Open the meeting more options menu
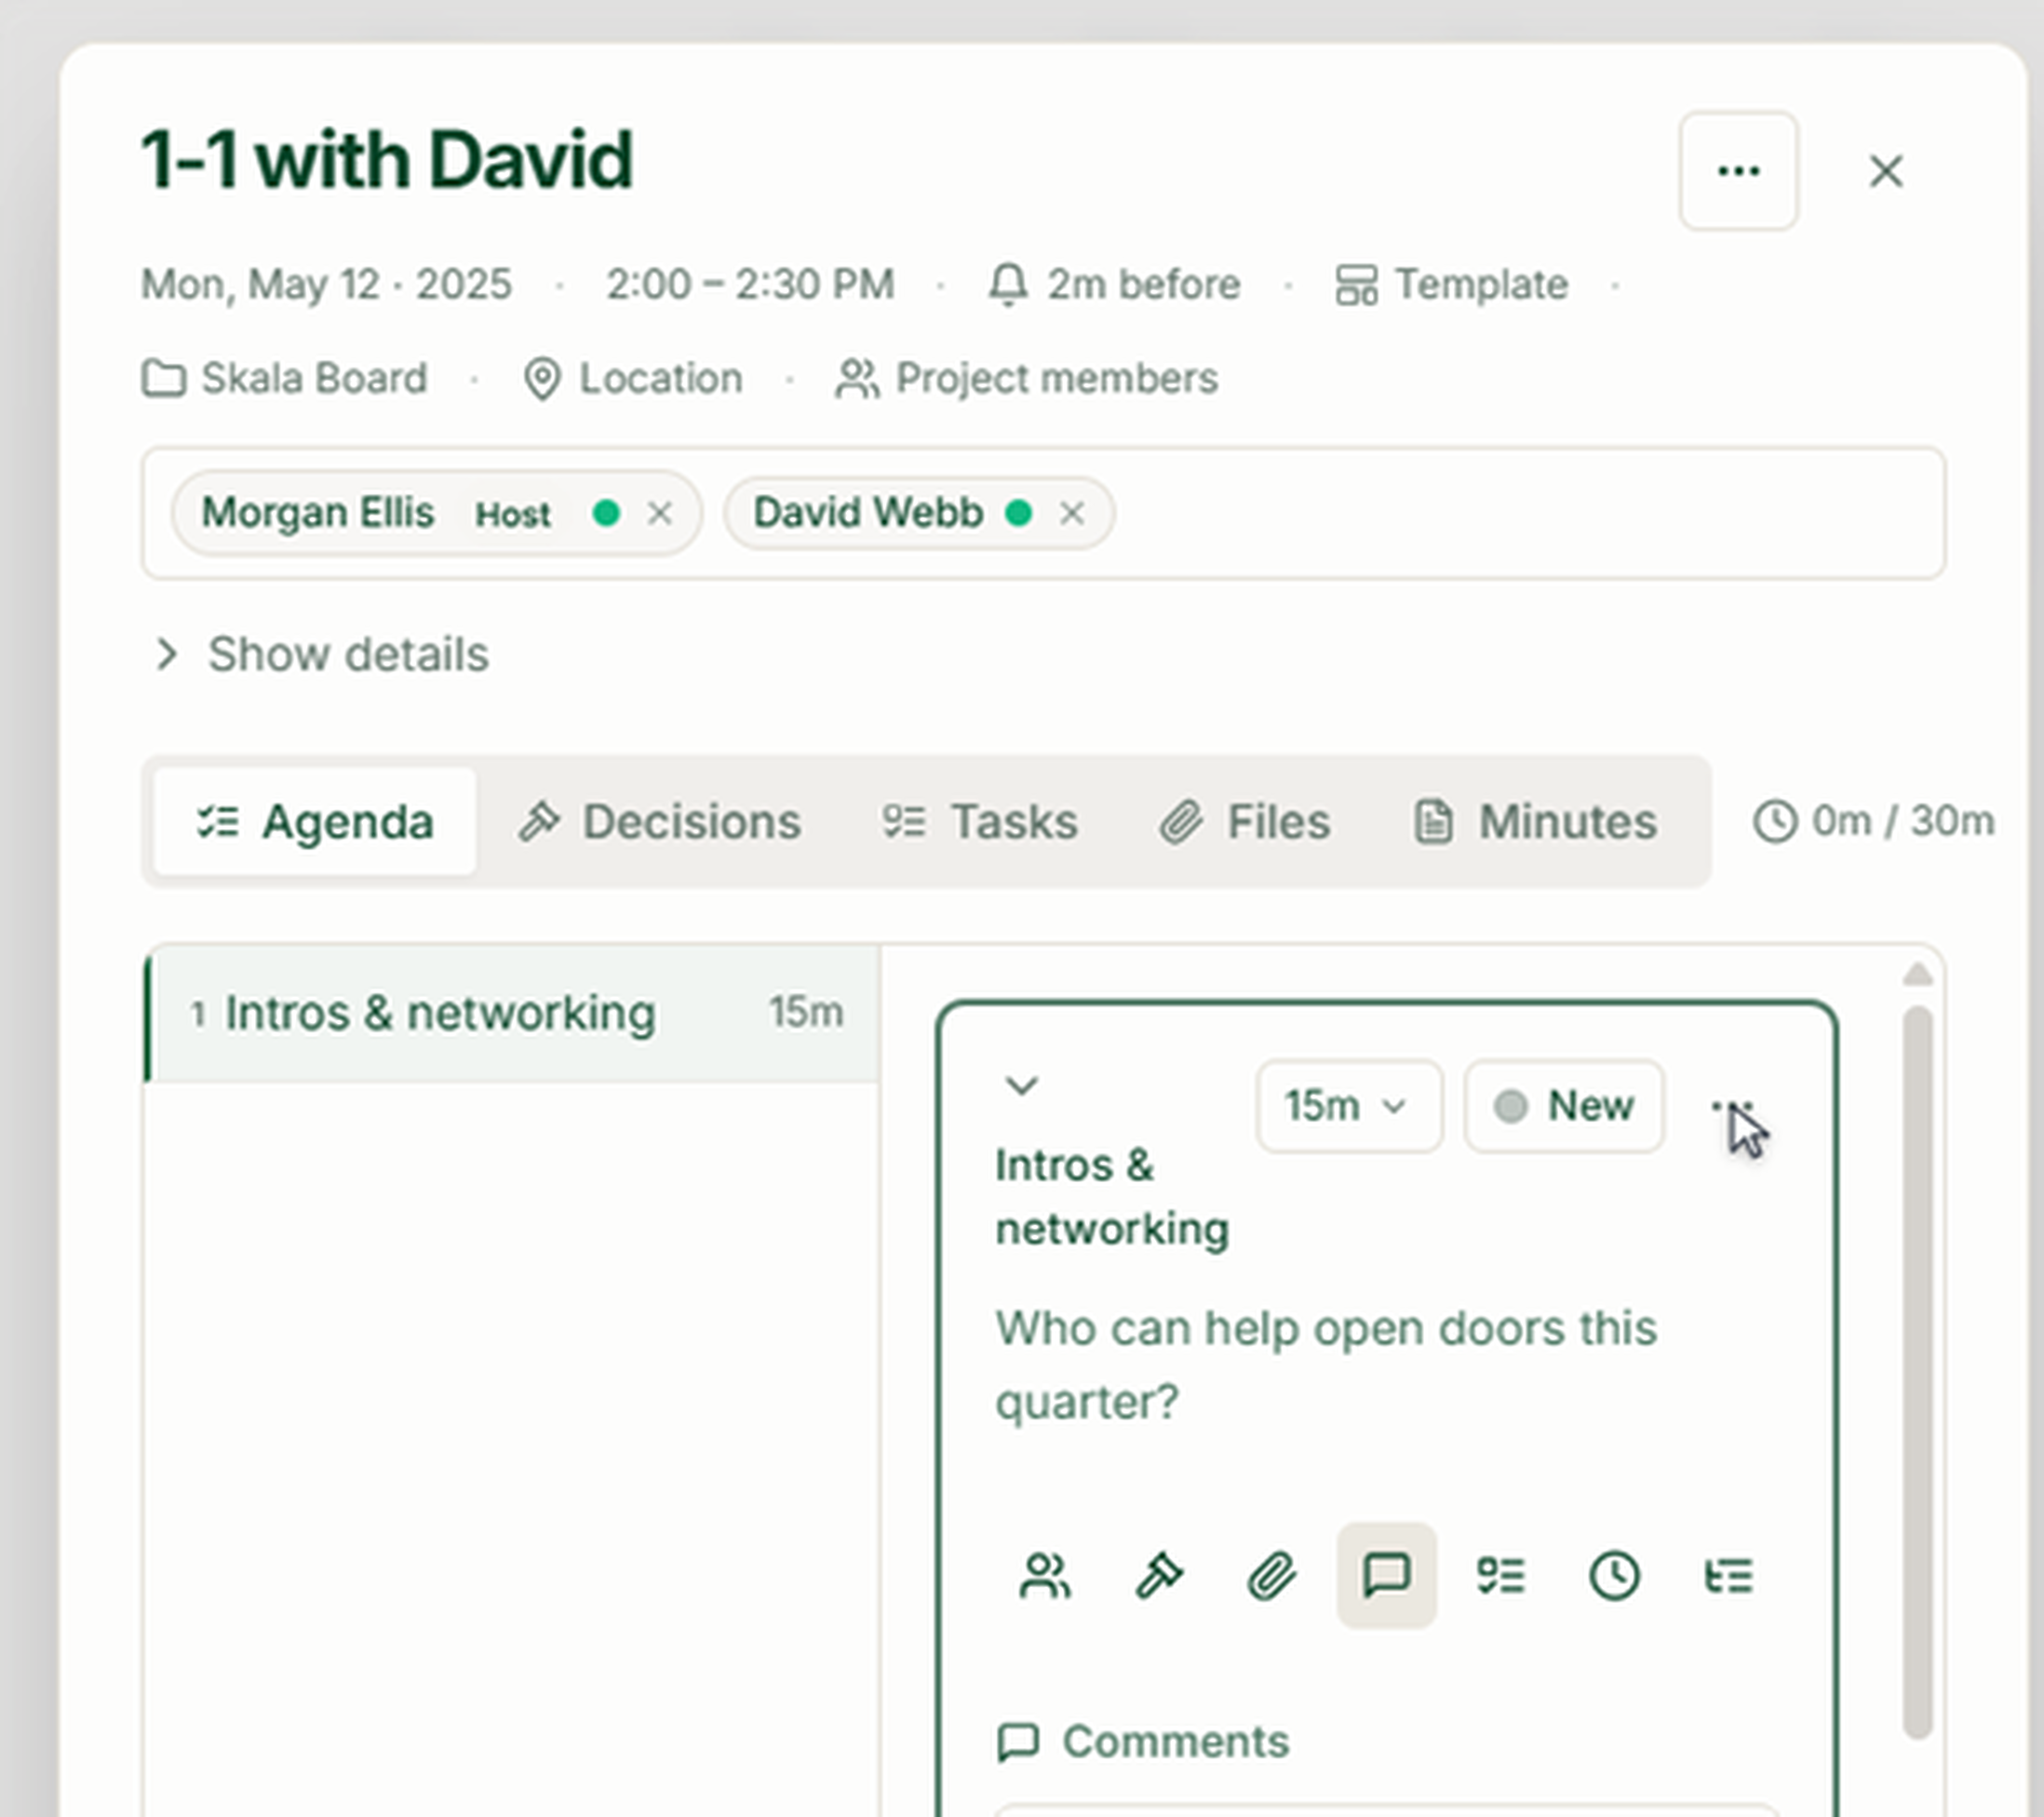Image resolution: width=2044 pixels, height=1817 pixels. click(1738, 171)
